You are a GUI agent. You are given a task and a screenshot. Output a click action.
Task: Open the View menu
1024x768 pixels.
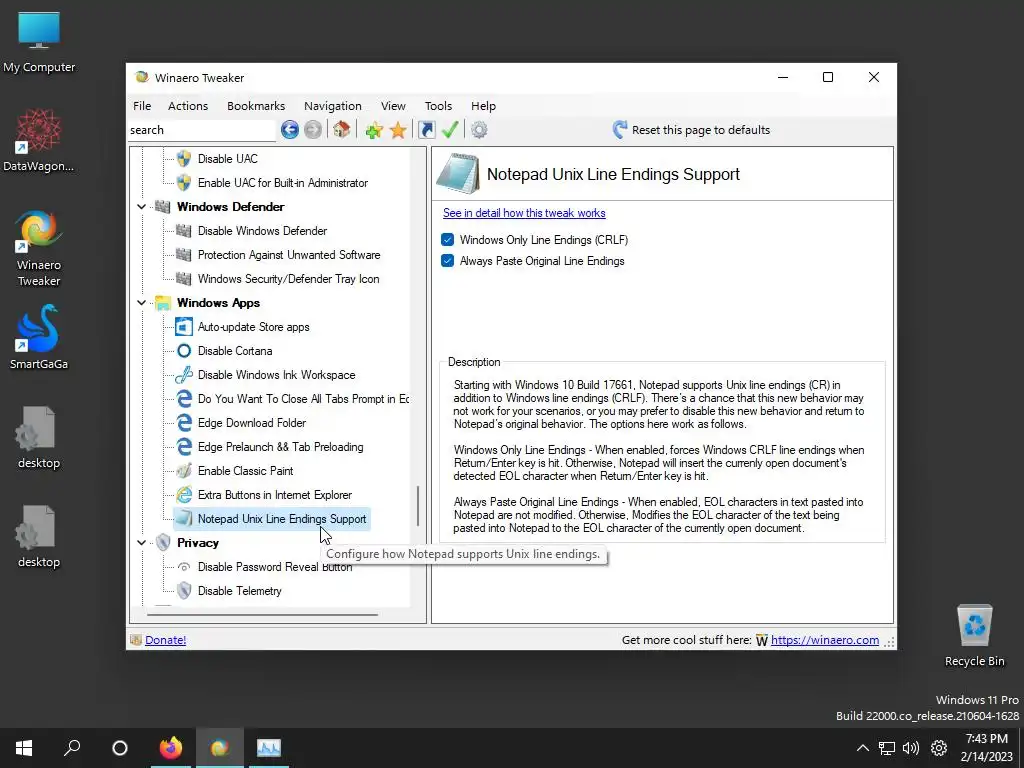point(393,106)
